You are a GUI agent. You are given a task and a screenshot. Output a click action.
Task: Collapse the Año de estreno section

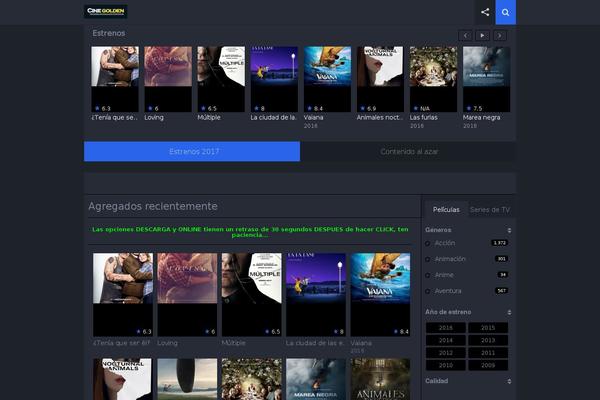click(x=468, y=312)
